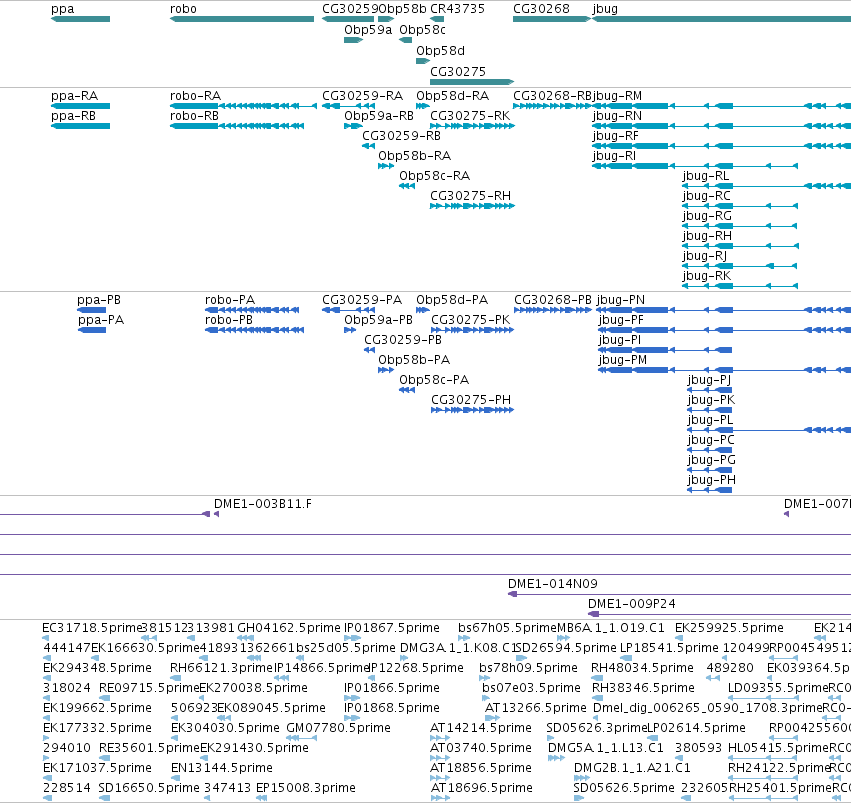Select the jbug-RG transcript label
Screen dimensions: 851x803
tap(707, 216)
